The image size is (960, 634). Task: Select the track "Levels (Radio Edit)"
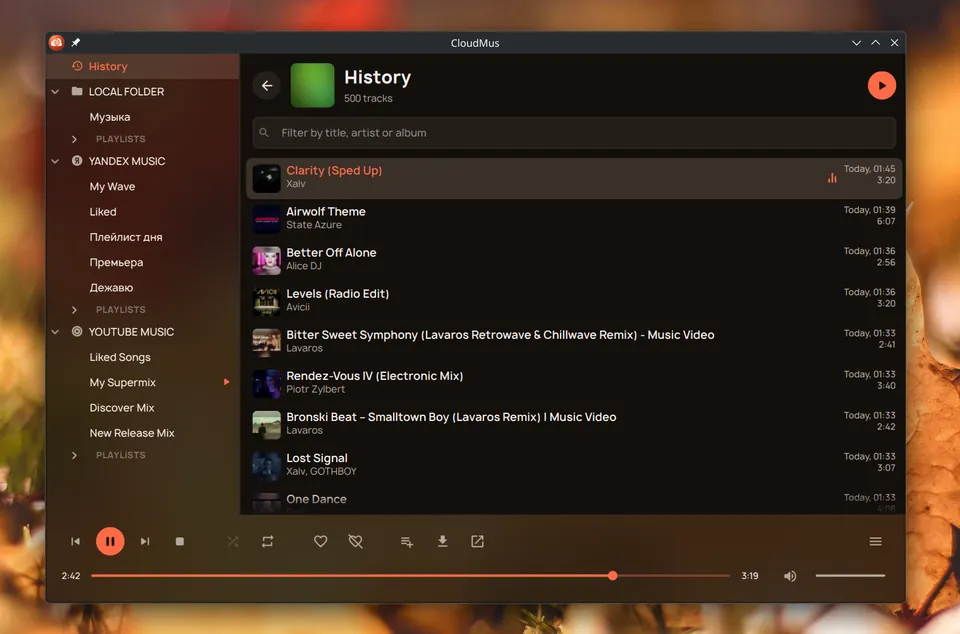click(574, 301)
